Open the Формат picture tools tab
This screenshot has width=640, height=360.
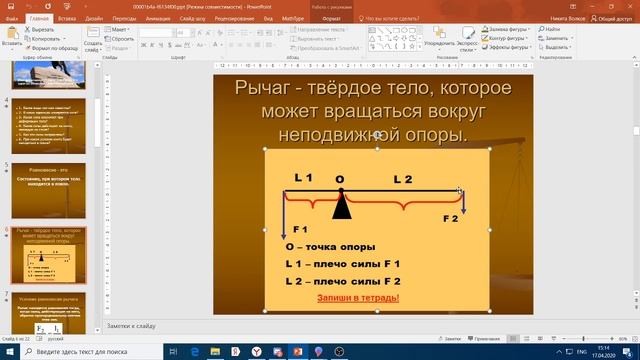(x=331, y=19)
